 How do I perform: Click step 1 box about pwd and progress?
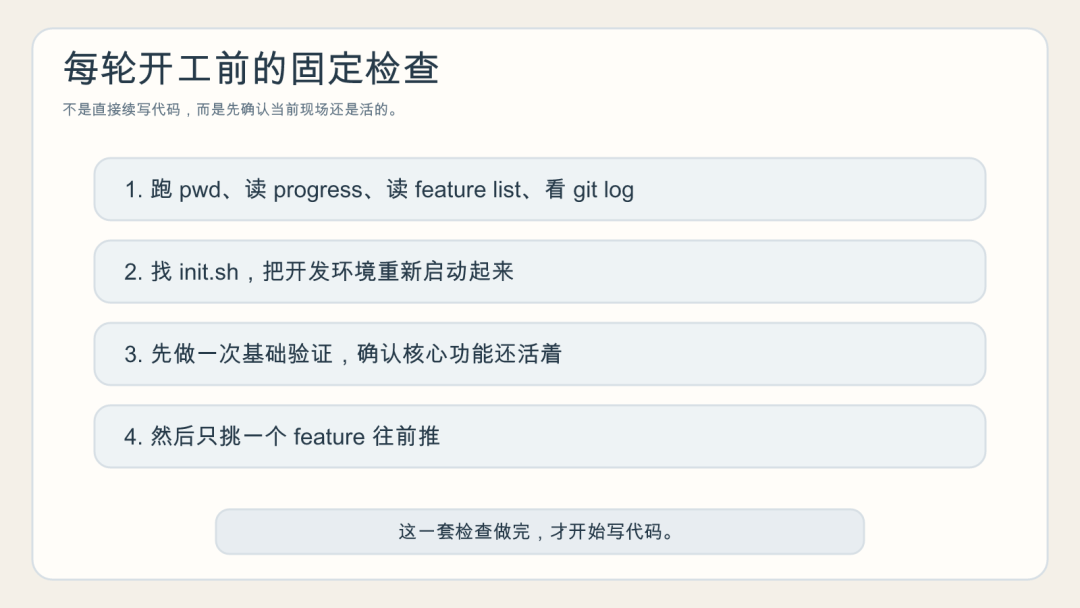(x=540, y=189)
